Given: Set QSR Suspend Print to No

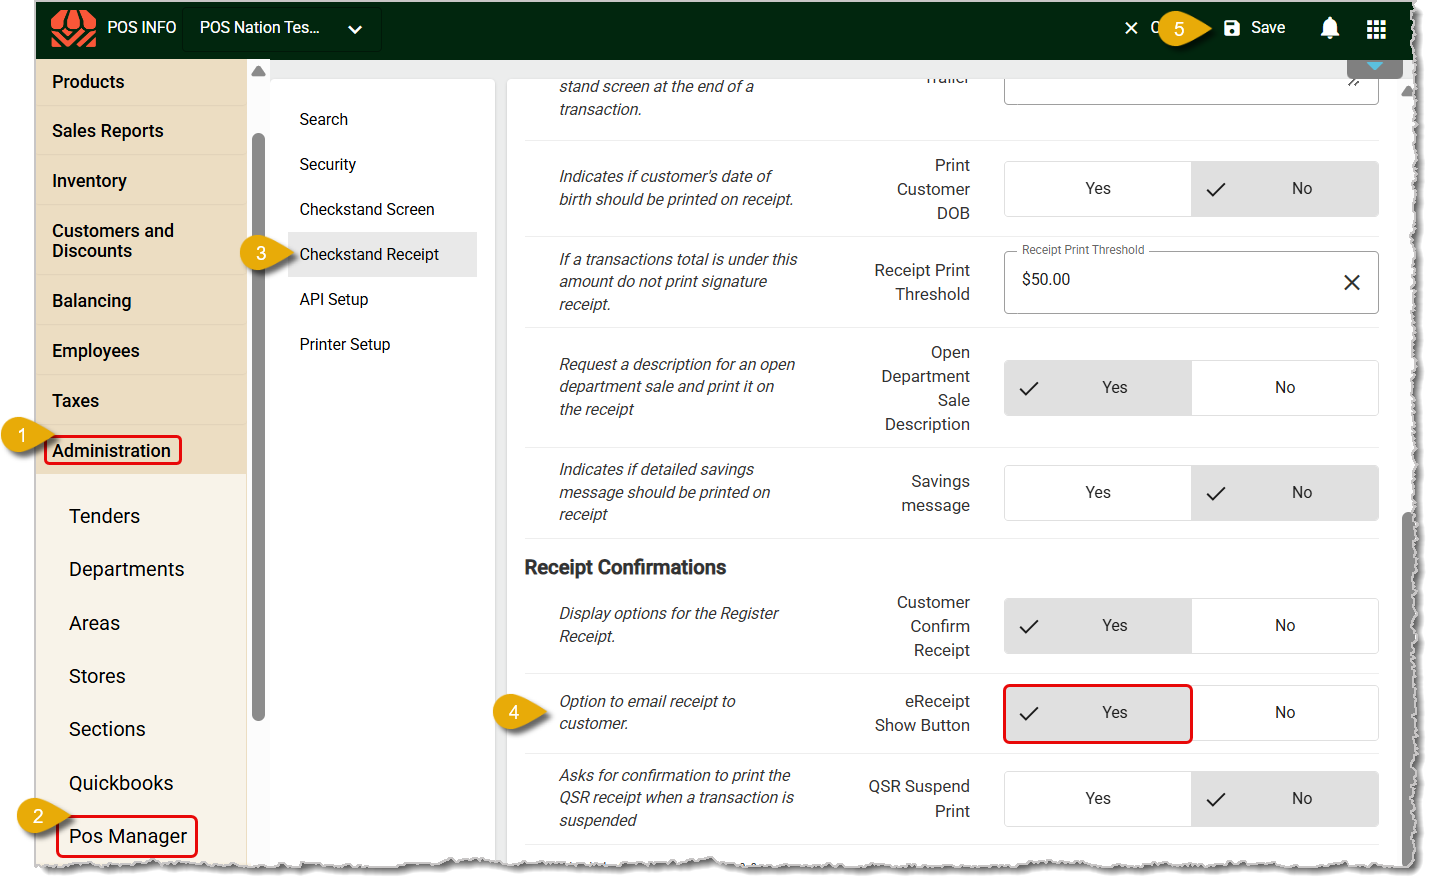Looking at the screenshot, I should coord(1284,799).
